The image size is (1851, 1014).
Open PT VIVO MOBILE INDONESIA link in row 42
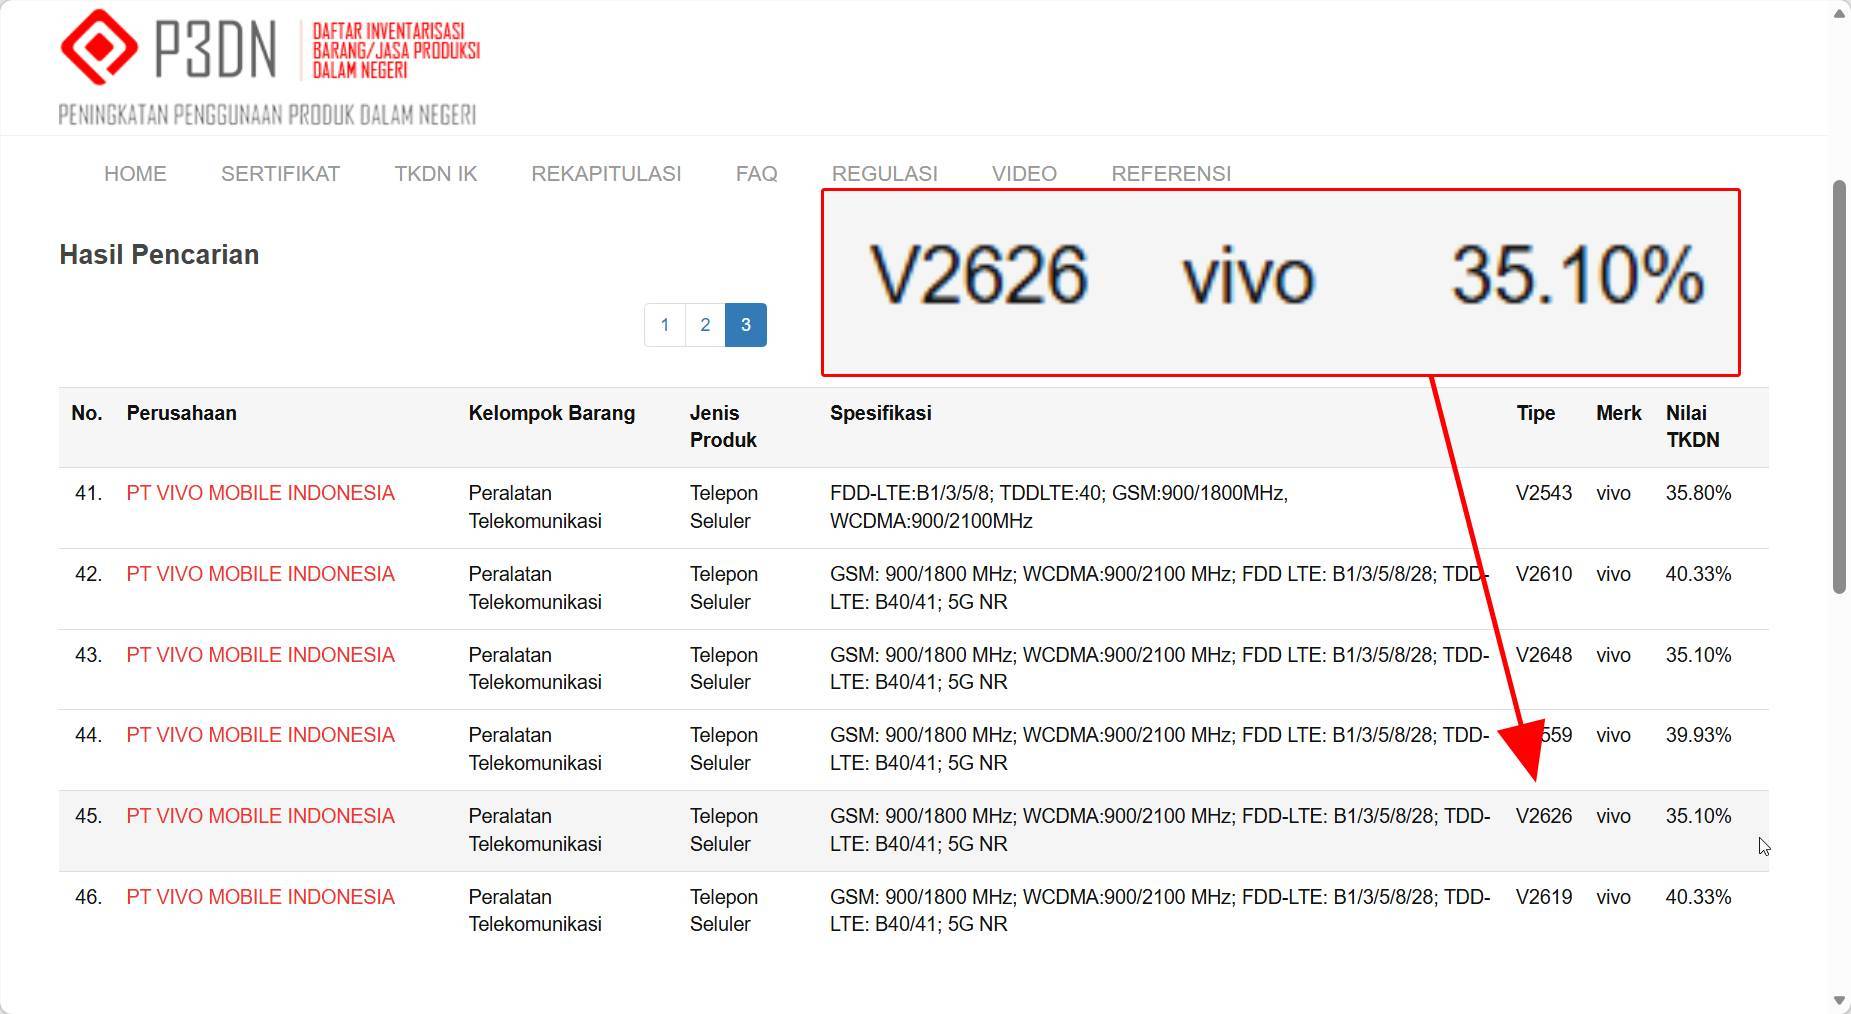click(x=260, y=574)
